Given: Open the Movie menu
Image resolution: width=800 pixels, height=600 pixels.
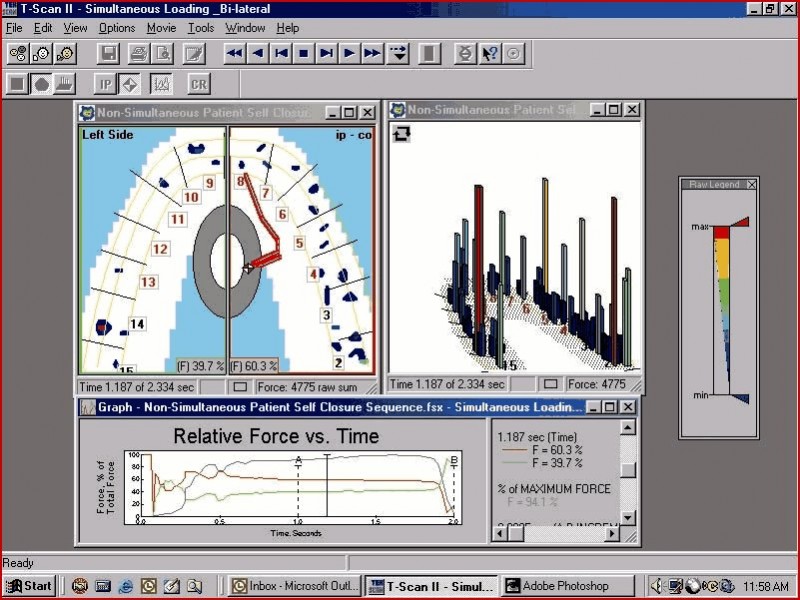Looking at the screenshot, I should [x=161, y=28].
